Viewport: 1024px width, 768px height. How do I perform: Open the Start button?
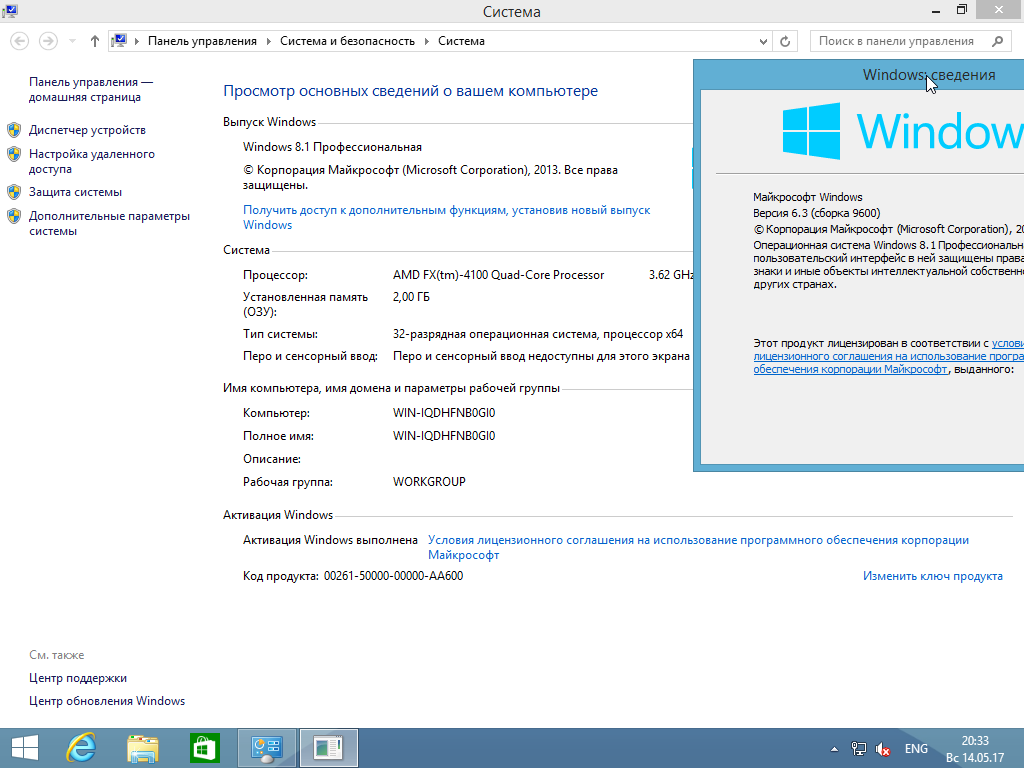click(25, 748)
